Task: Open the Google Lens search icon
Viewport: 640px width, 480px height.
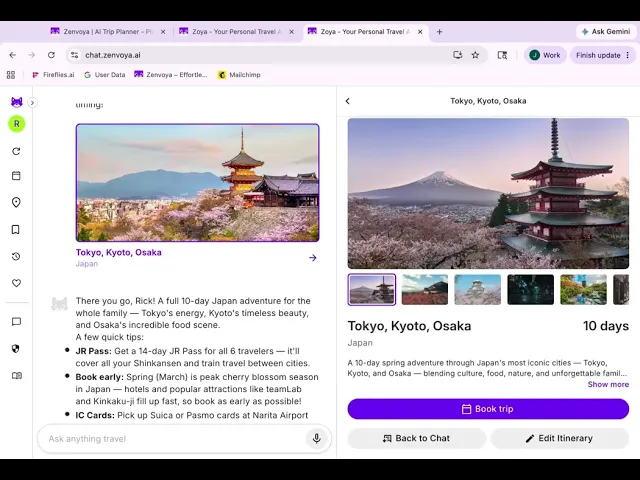Action: pyautogui.click(x=502, y=55)
